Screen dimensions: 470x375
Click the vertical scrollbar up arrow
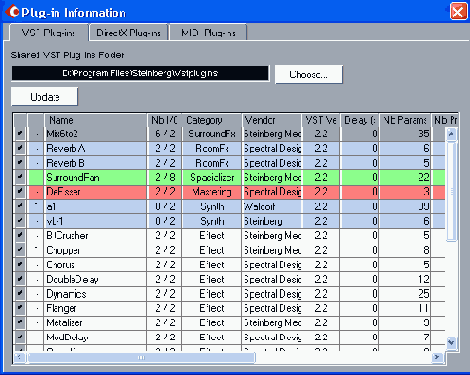pos(451,134)
